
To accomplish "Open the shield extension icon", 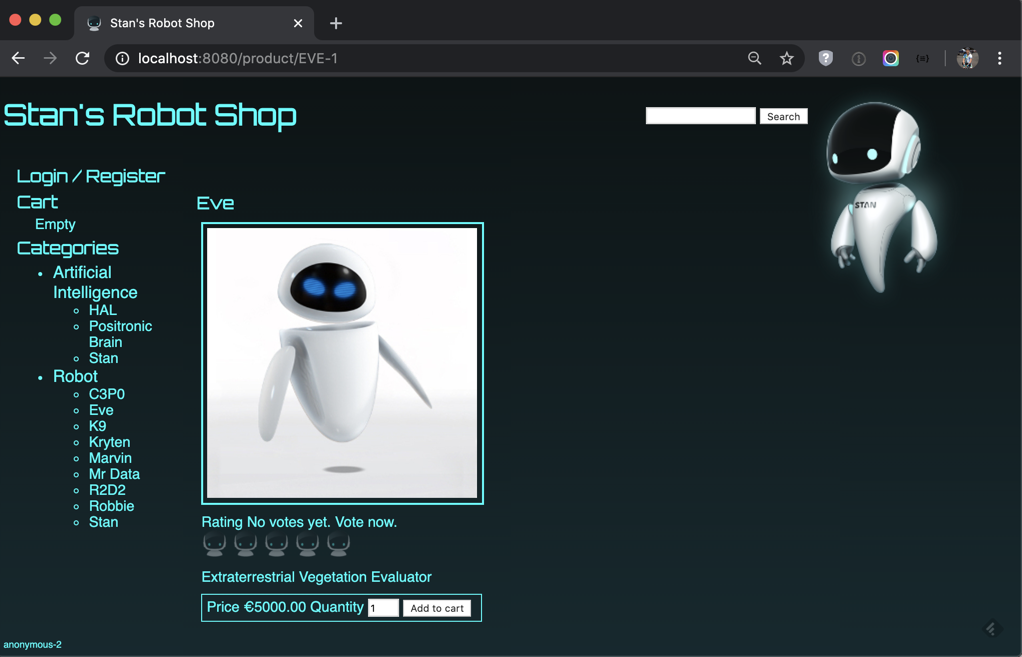I will point(826,59).
